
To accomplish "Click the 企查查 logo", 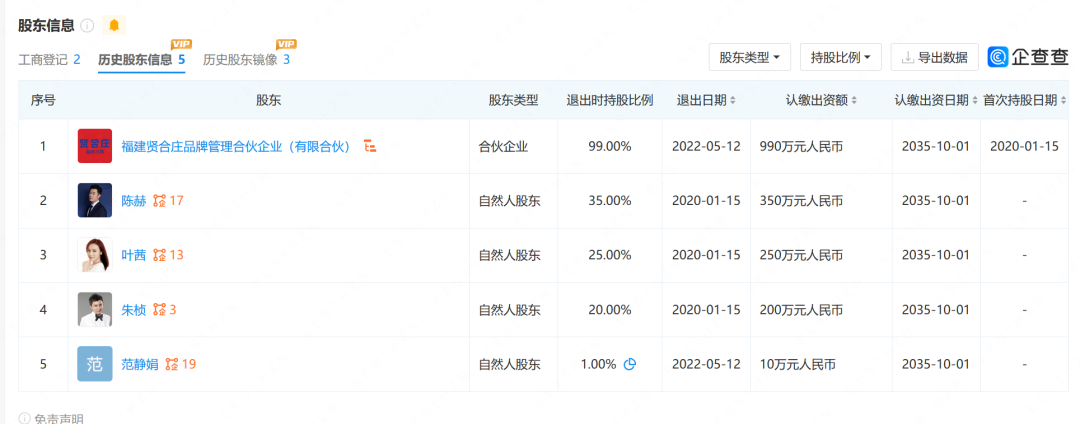I will coord(1027,57).
